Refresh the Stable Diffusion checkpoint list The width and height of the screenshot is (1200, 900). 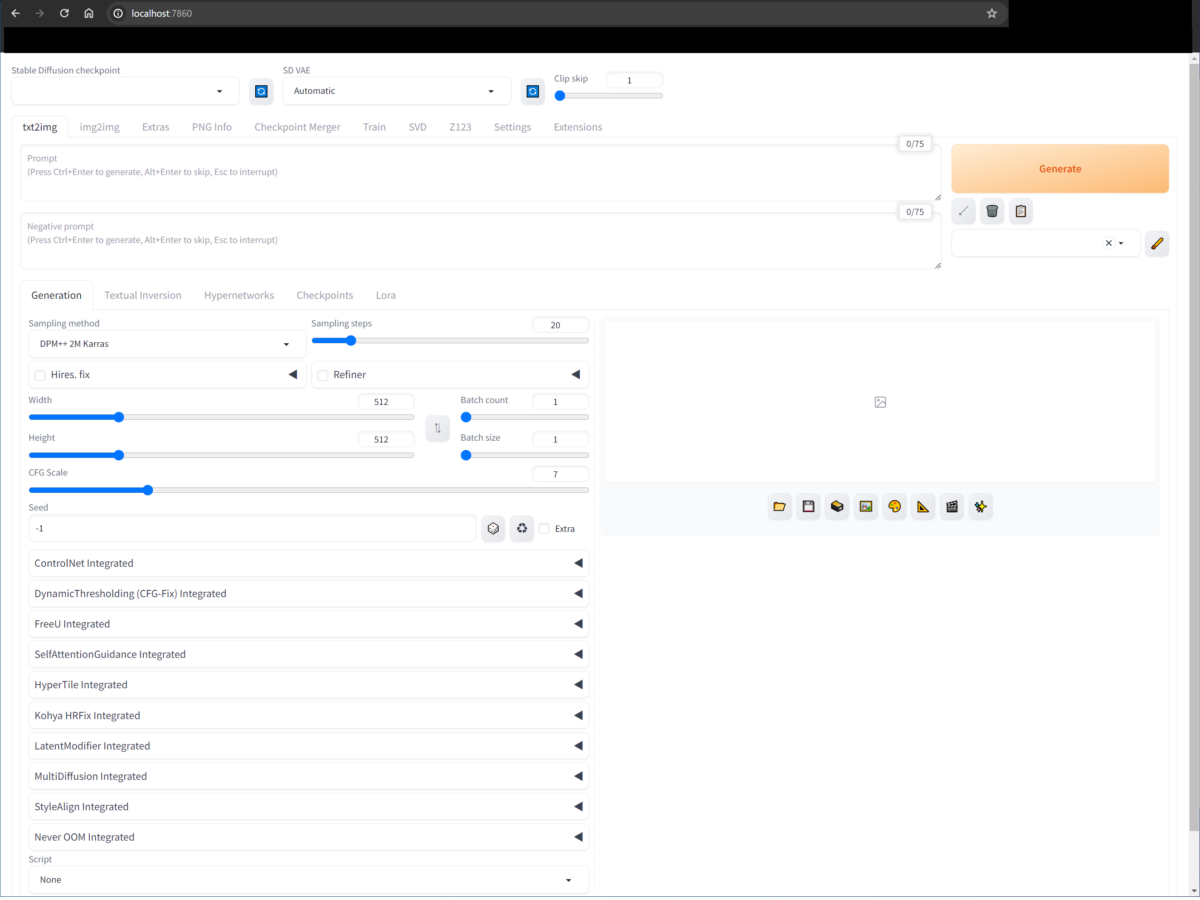261,91
